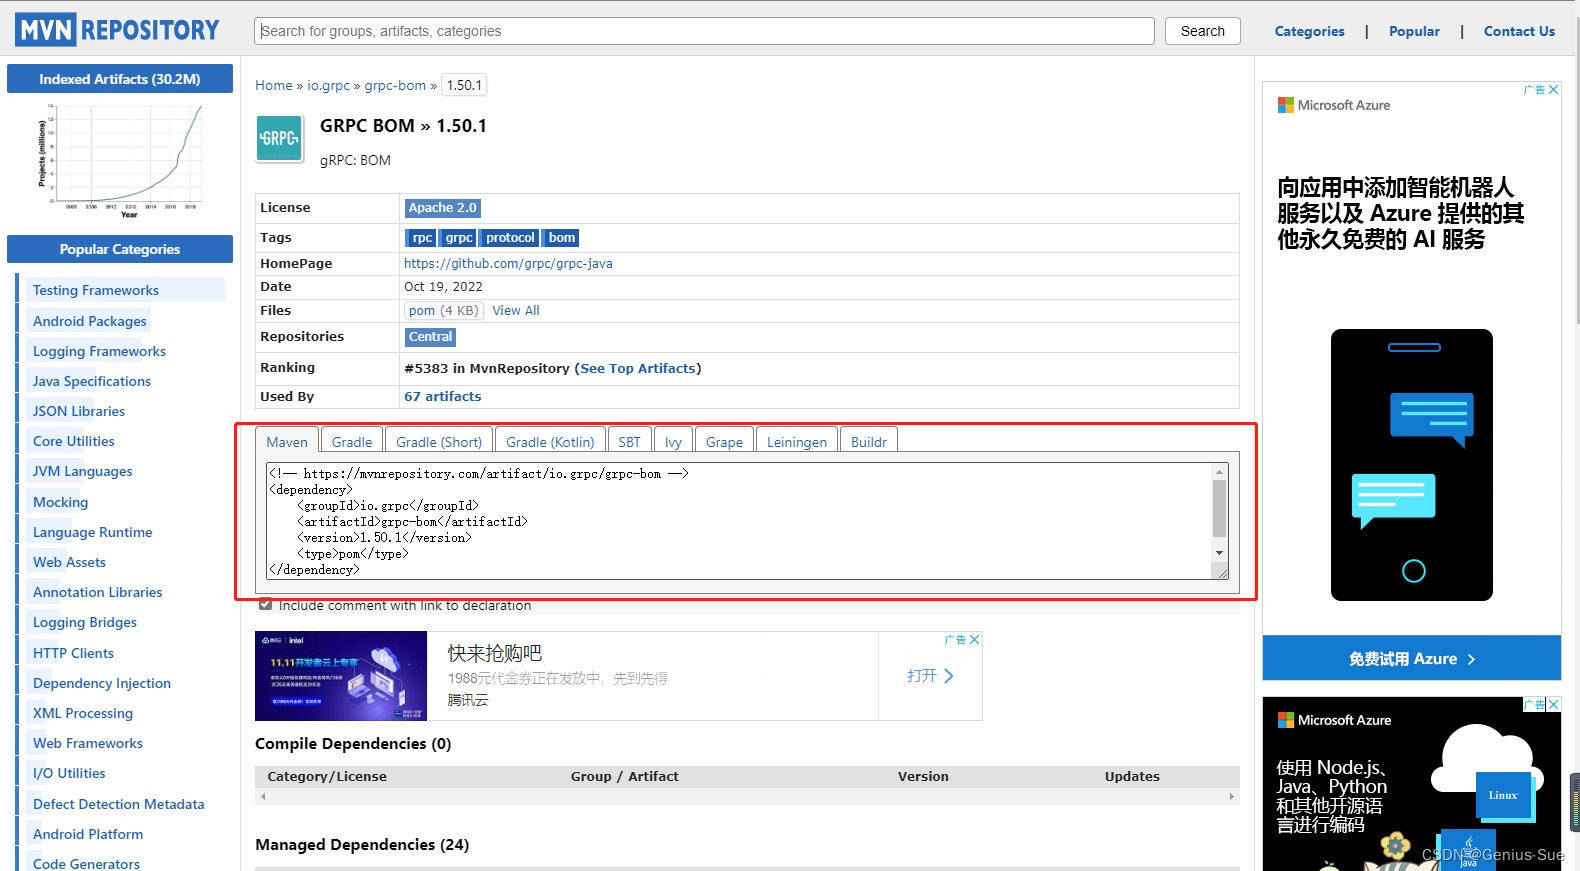Click left arrow of dependencies table scrollbar
Image resolution: width=1580 pixels, height=871 pixels.
coord(263,797)
